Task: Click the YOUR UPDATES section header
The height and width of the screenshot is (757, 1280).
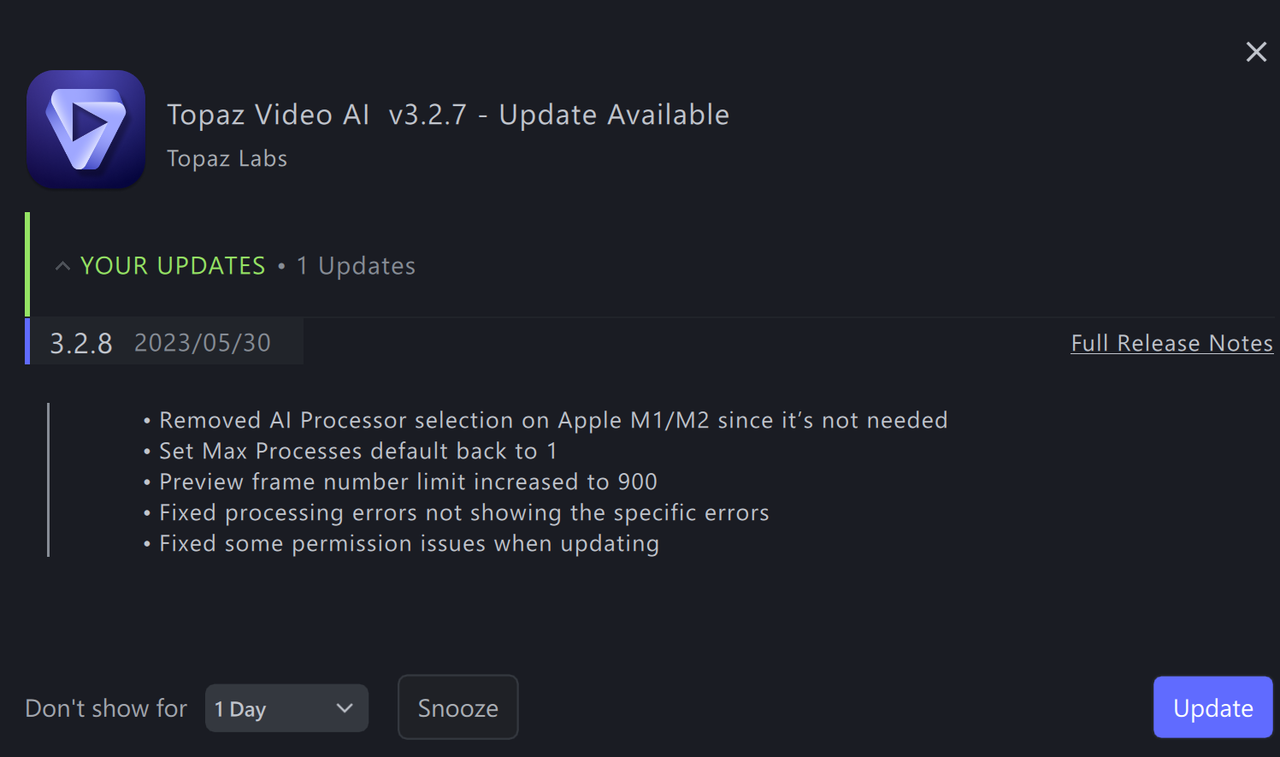Action: tap(172, 265)
